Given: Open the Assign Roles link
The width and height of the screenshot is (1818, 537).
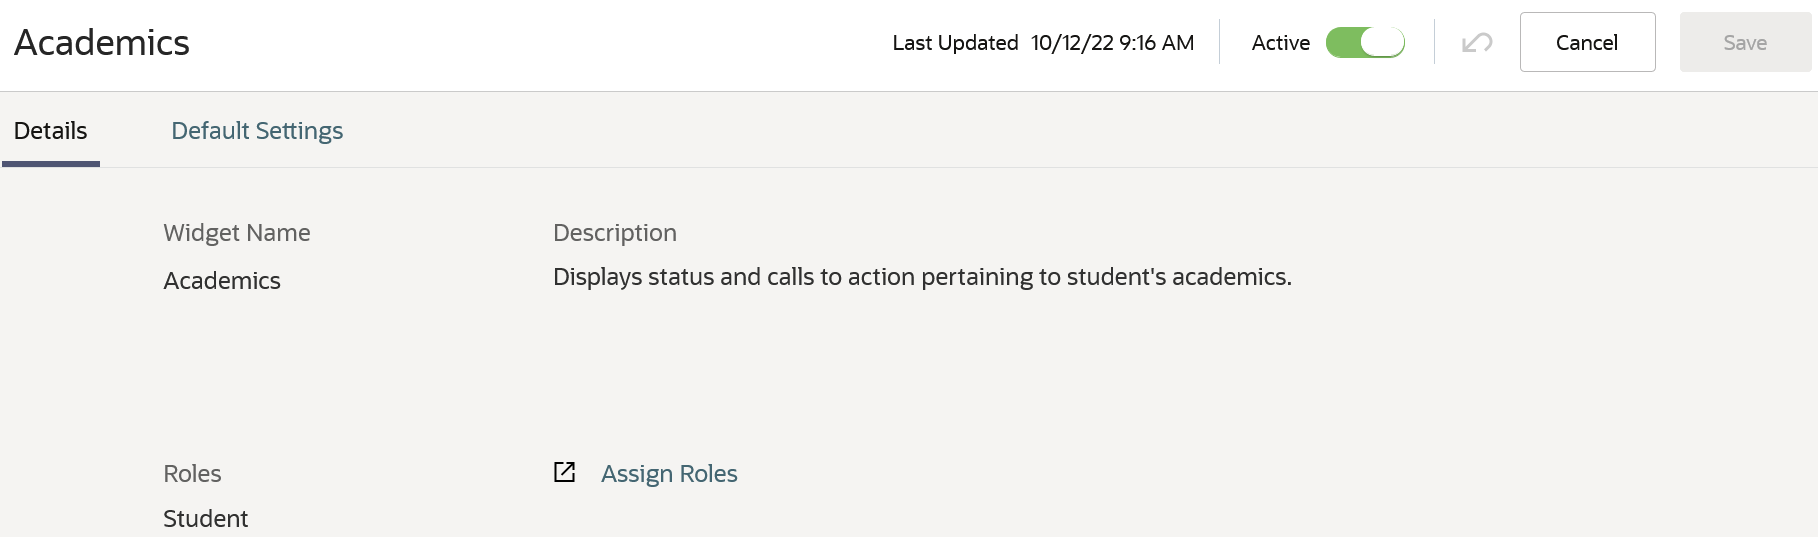Looking at the screenshot, I should (669, 474).
